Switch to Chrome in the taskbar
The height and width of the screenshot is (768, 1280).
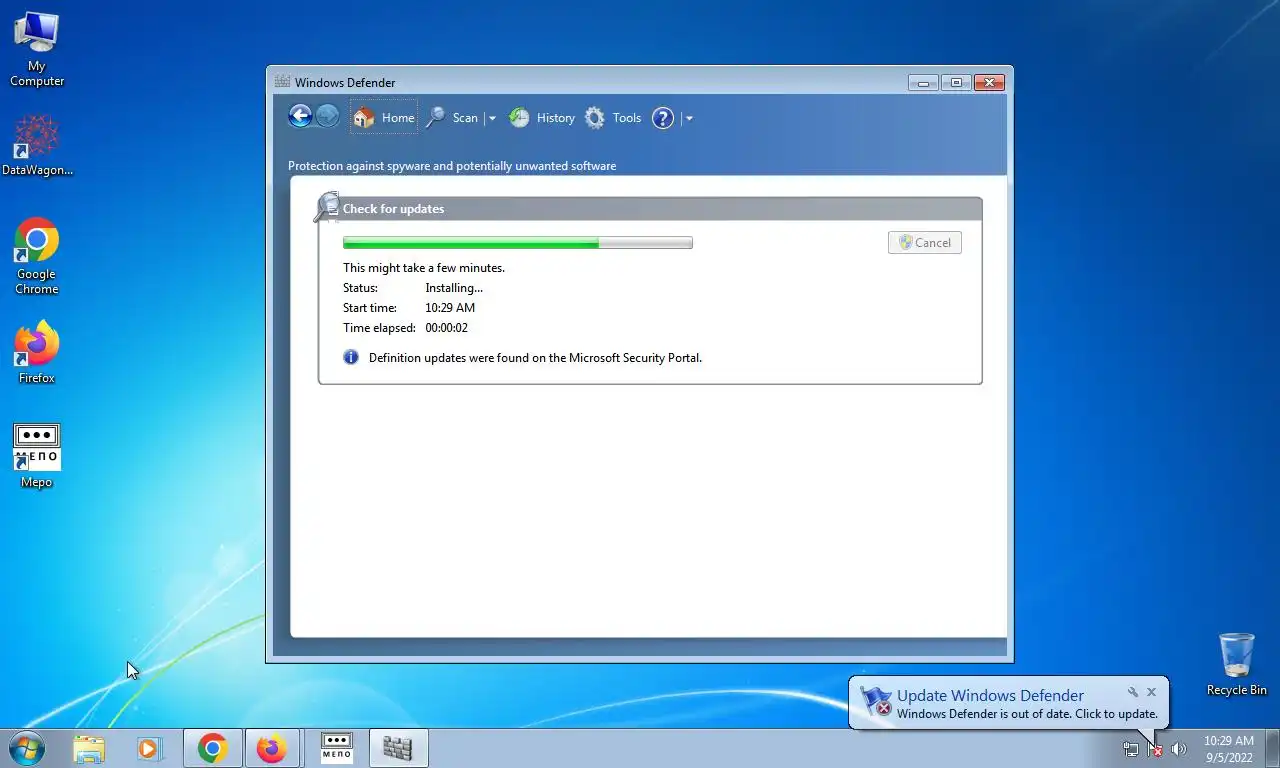pyautogui.click(x=212, y=748)
